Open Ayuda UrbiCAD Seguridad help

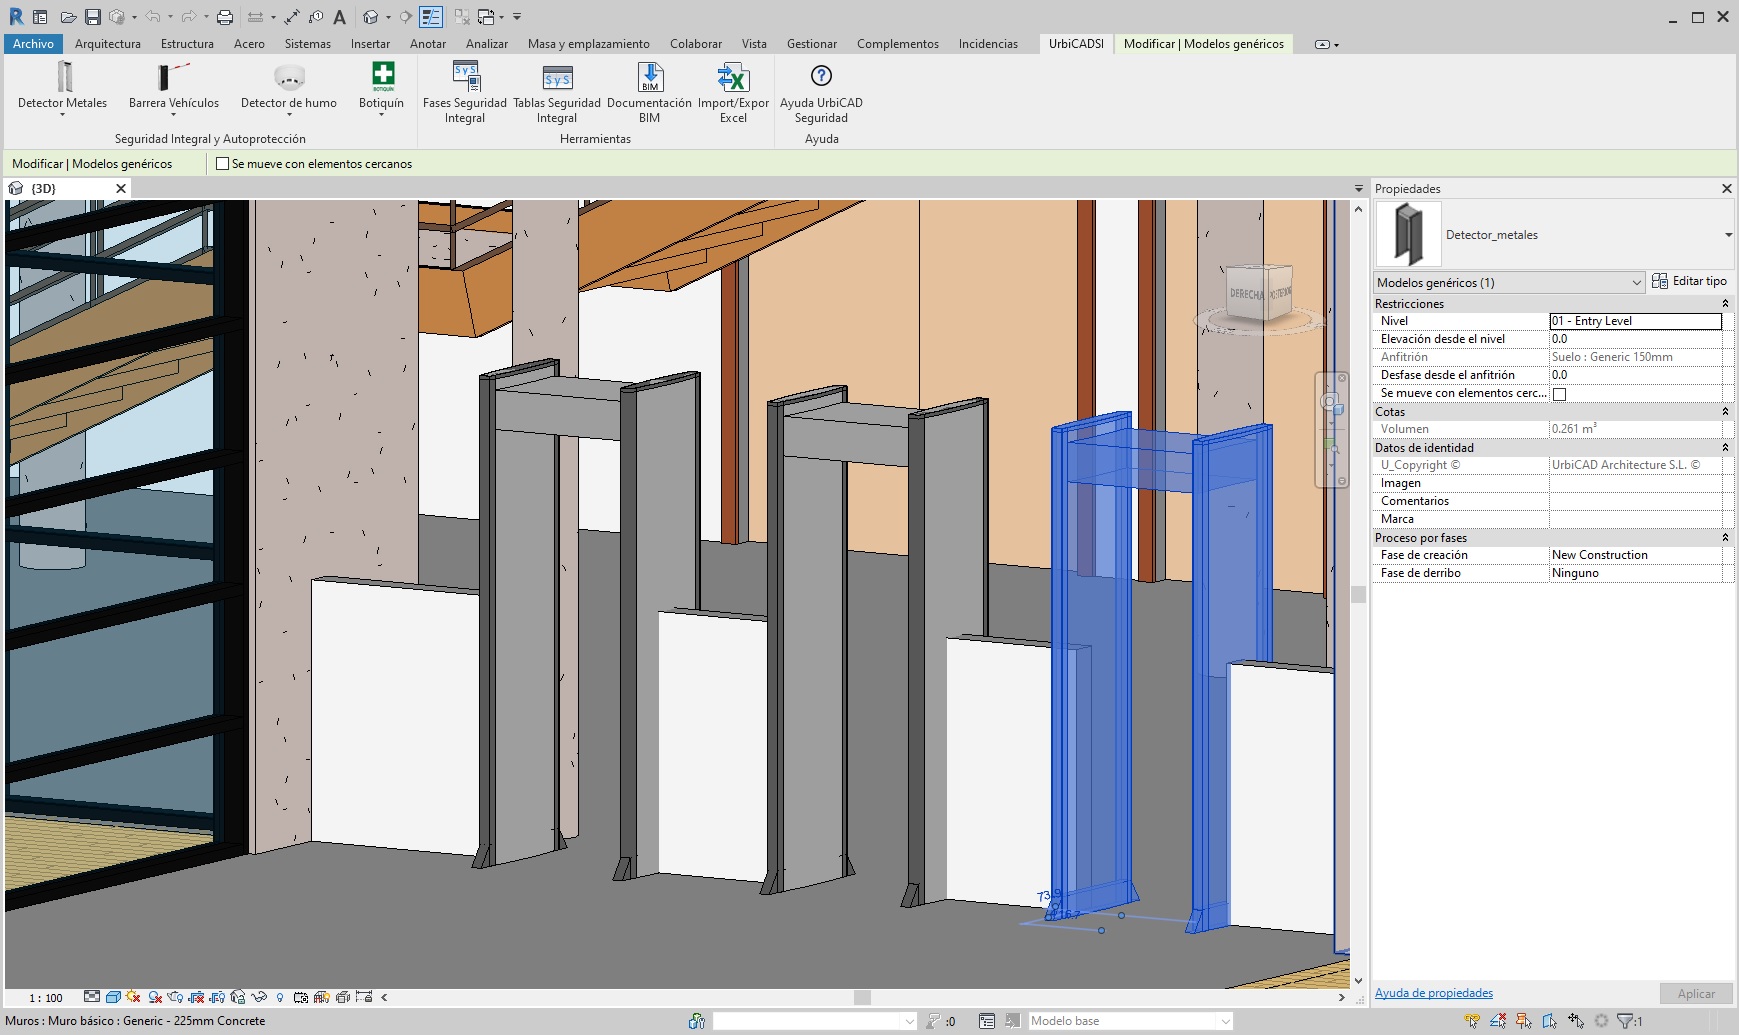(x=821, y=78)
